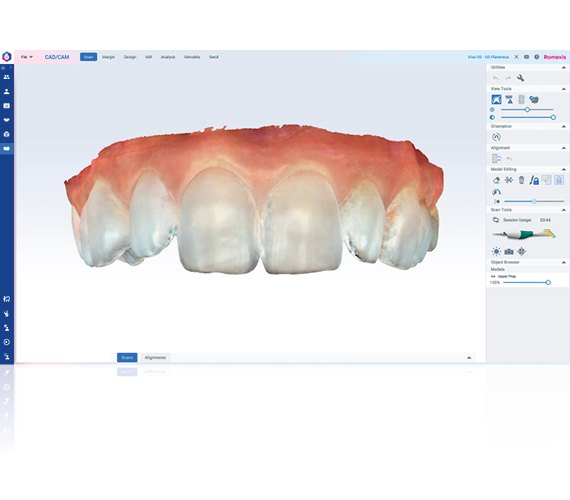The height and width of the screenshot is (500, 570).
Task: Open the imaging card sidebar icon
Action: coord(7,105)
